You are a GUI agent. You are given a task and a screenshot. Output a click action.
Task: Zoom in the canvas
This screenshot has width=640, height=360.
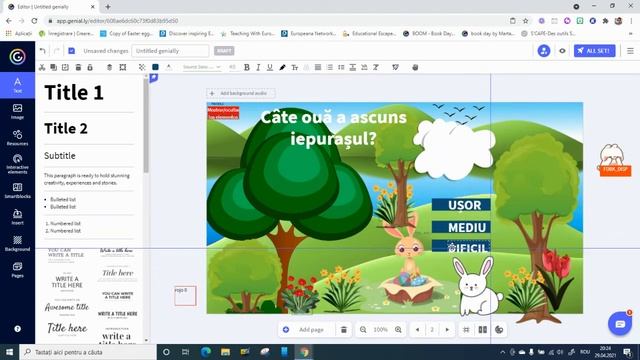[398, 329]
